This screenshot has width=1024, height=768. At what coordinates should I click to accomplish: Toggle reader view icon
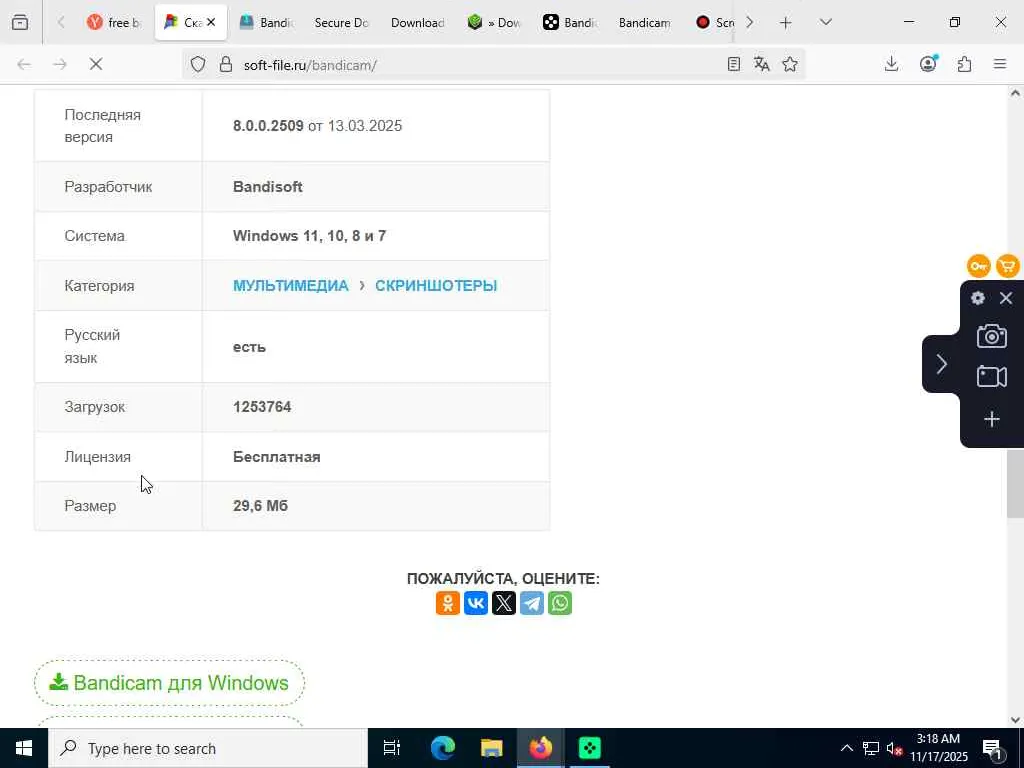733,64
